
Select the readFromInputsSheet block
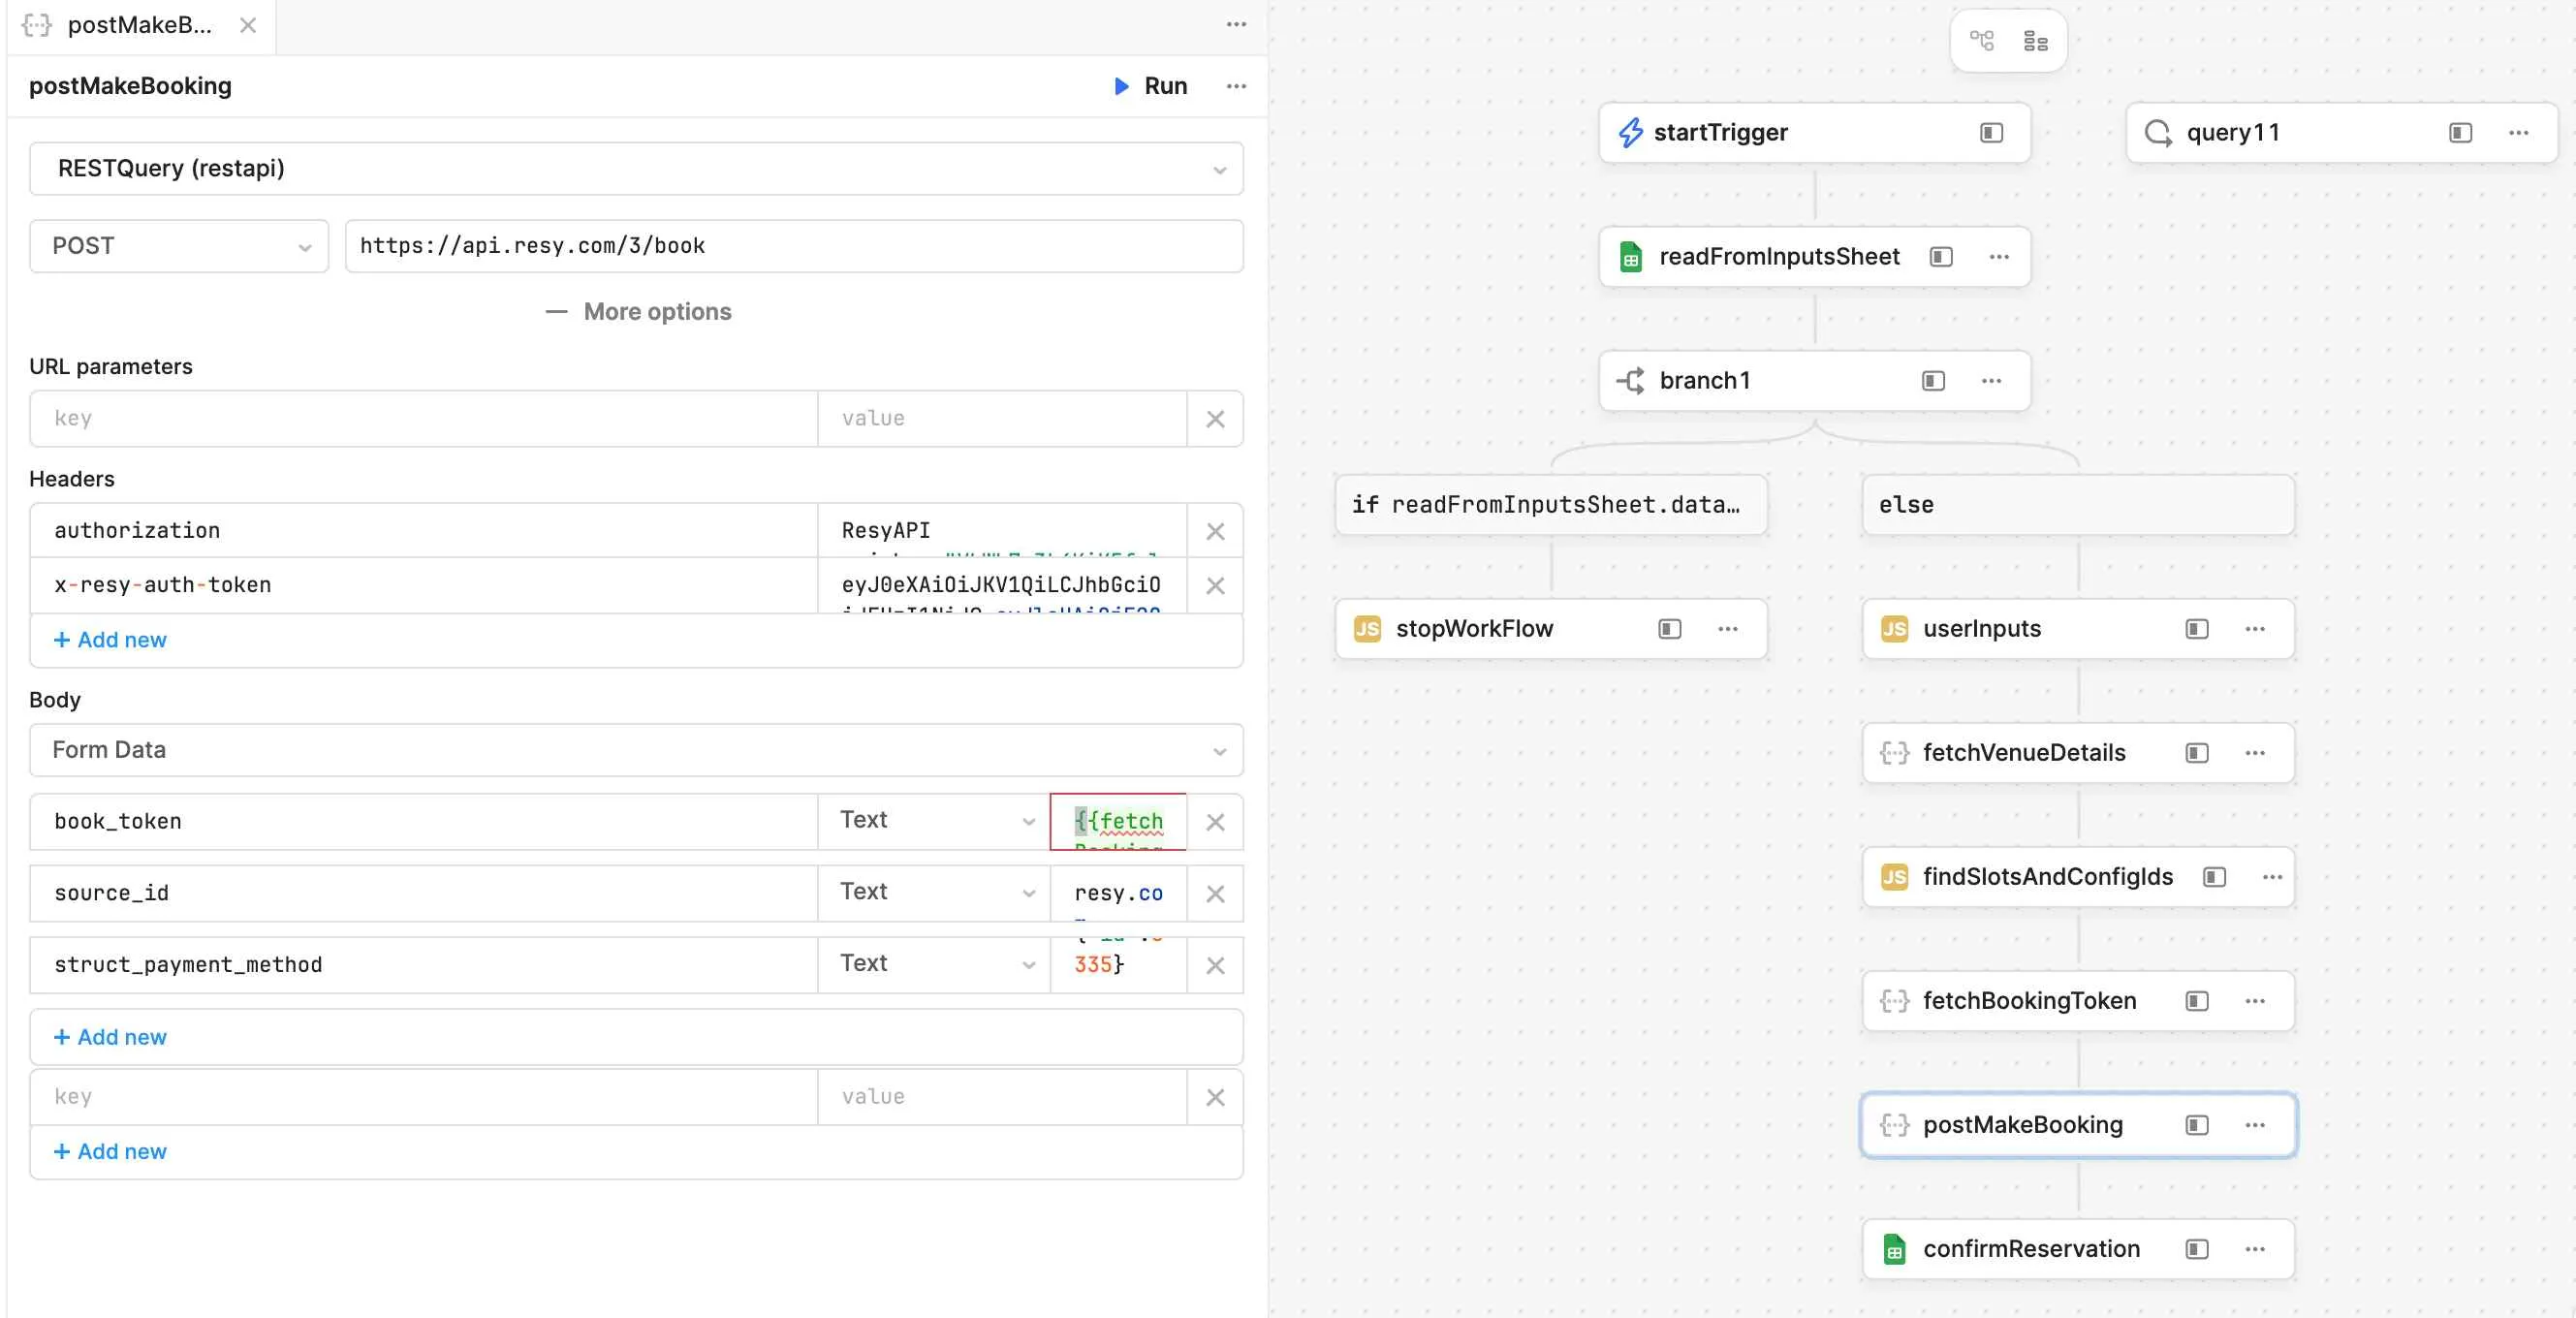1814,256
